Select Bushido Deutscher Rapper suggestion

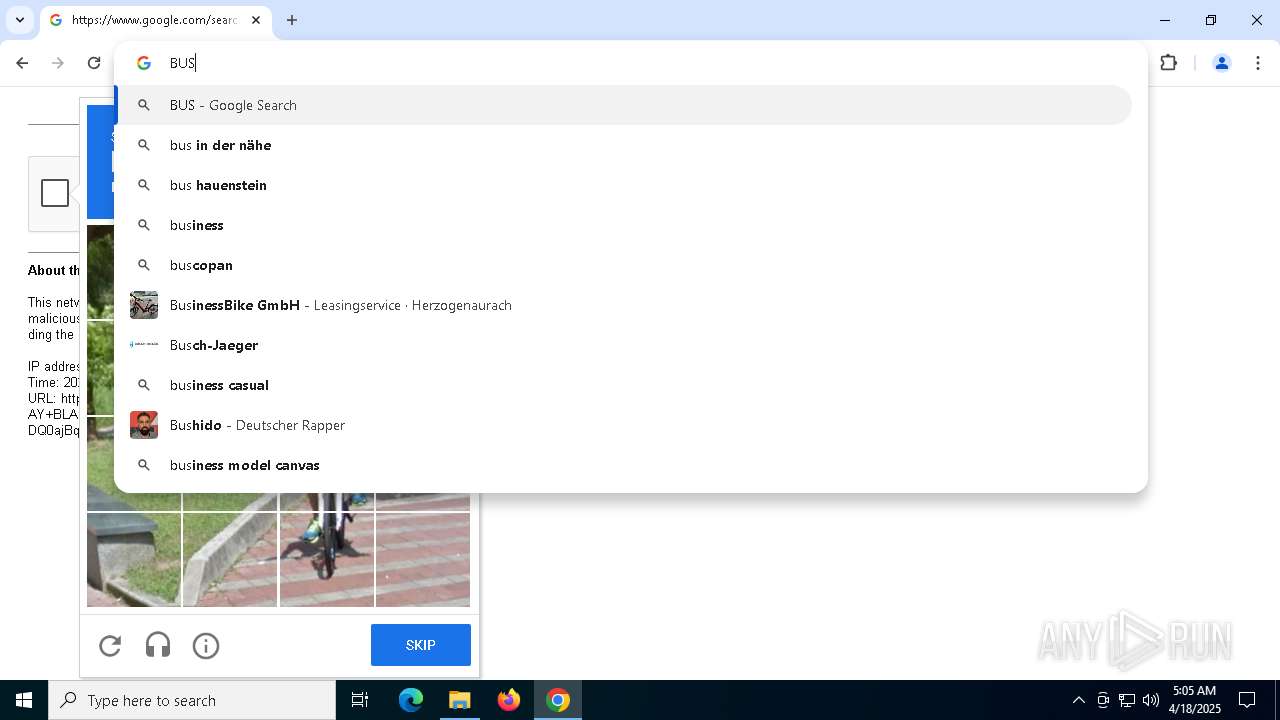624,425
